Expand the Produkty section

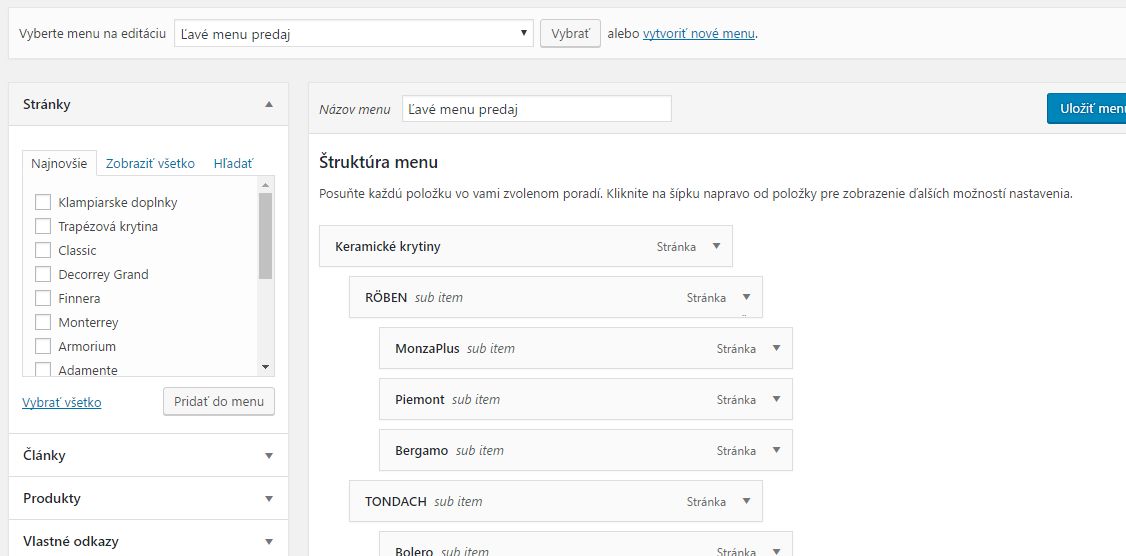[x=149, y=499]
